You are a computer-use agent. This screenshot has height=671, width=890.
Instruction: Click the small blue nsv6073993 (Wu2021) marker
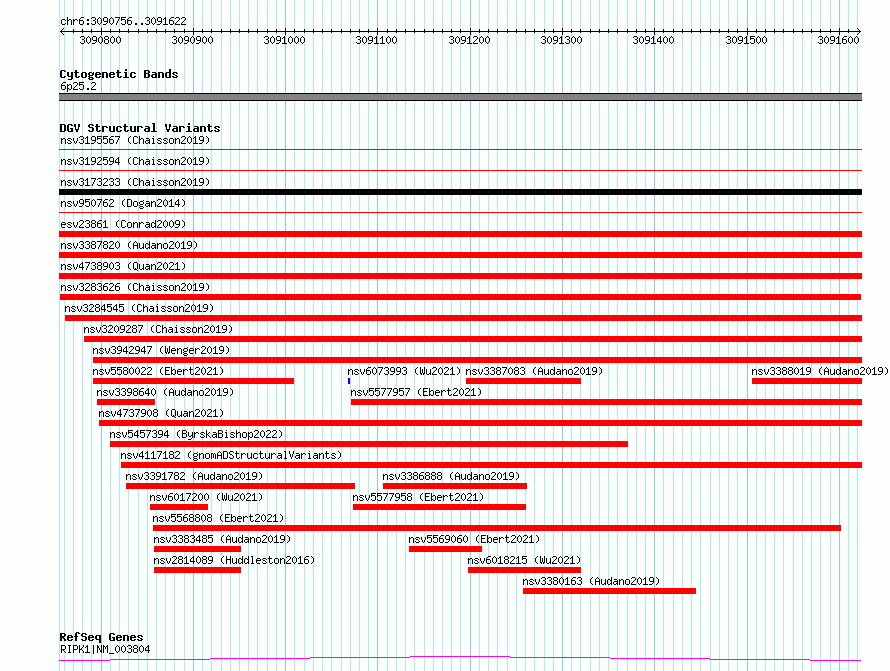[x=349, y=381]
